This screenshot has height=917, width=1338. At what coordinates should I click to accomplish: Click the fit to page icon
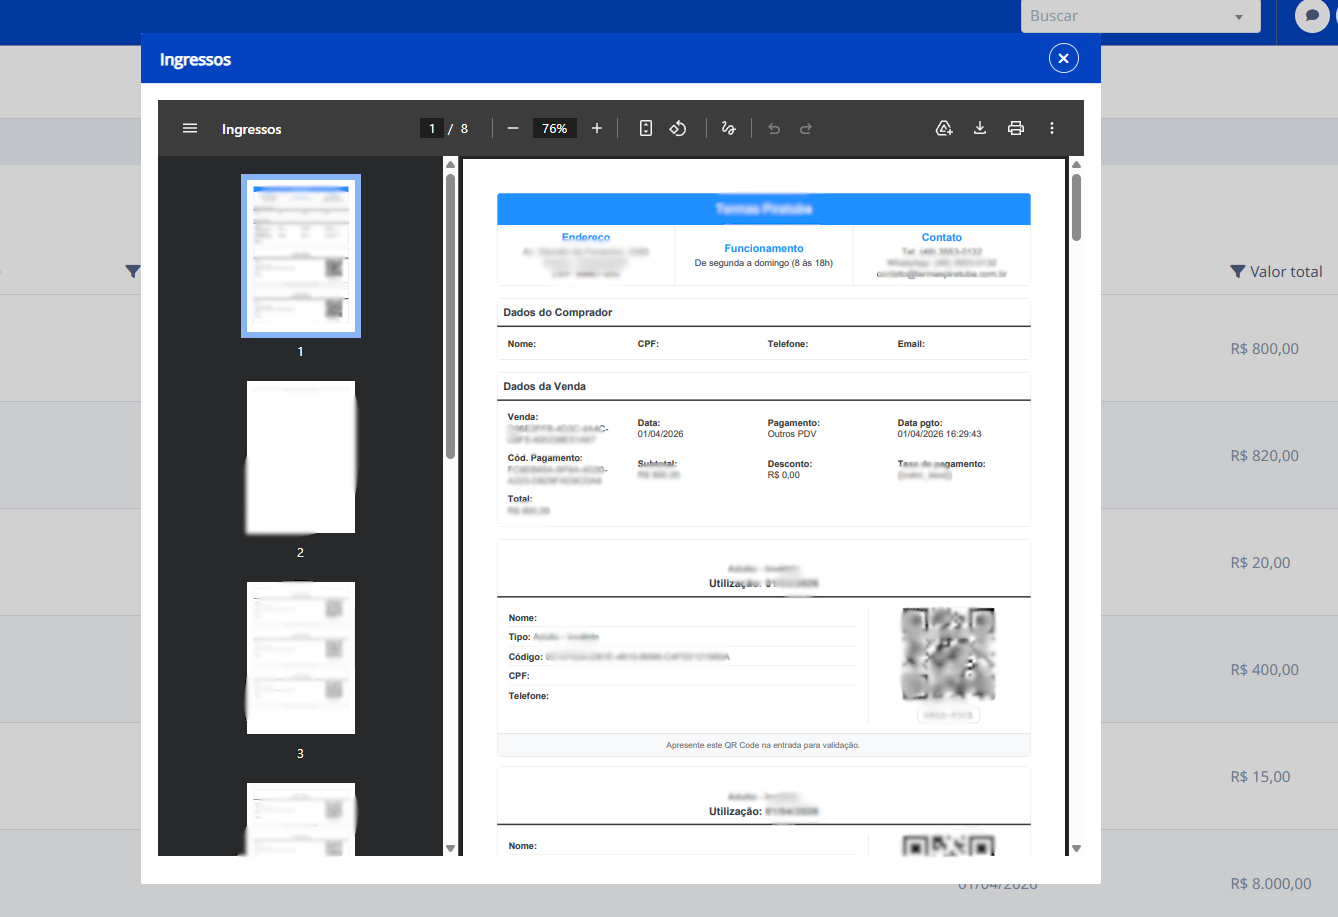point(646,128)
